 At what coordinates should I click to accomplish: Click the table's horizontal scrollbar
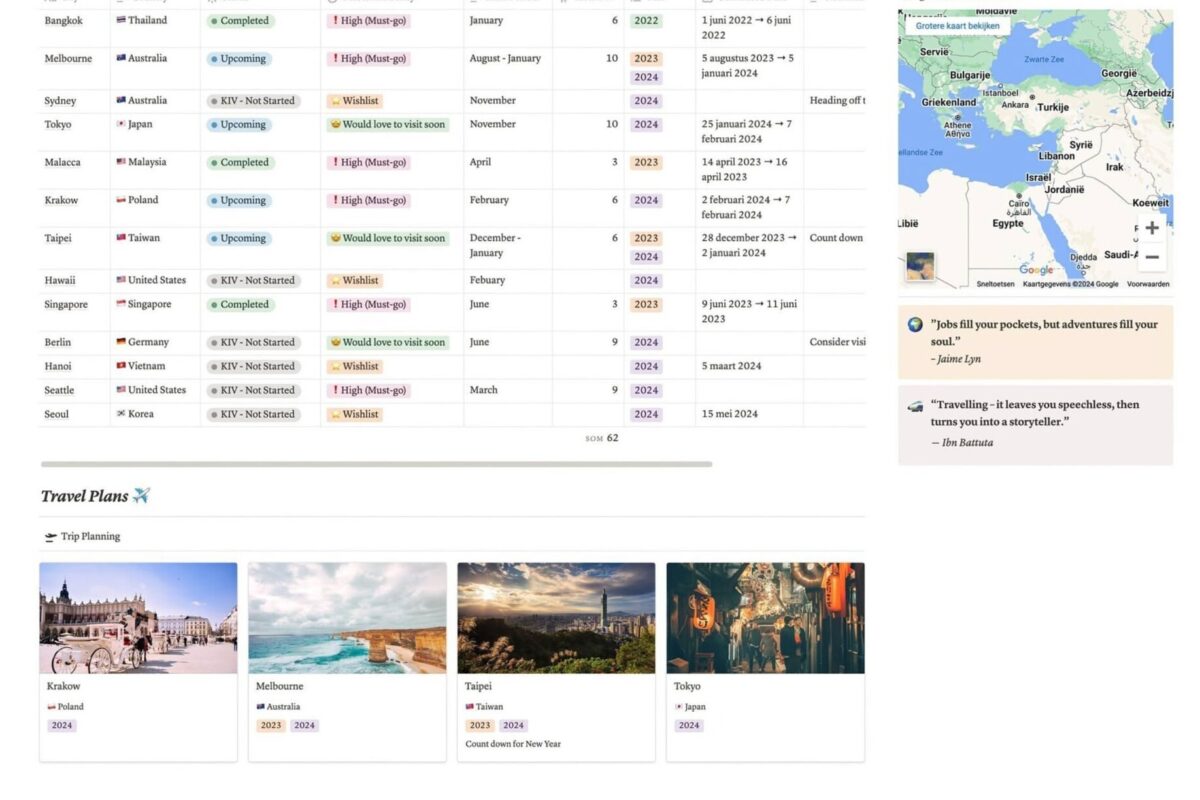click(x=376, y=464)
